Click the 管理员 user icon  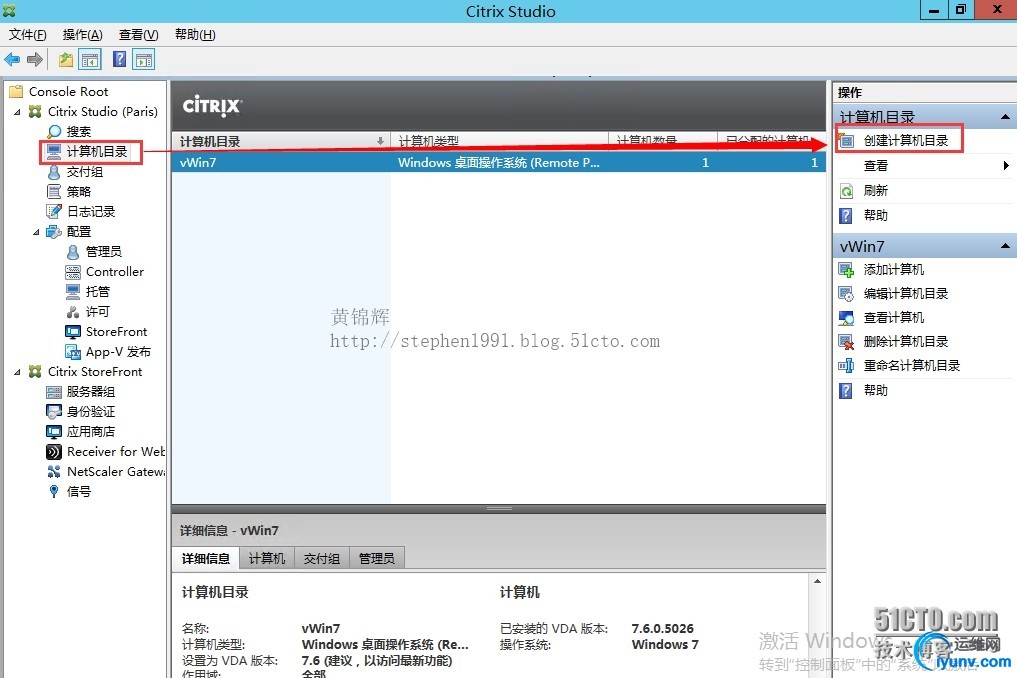click(x=73, y=252)
